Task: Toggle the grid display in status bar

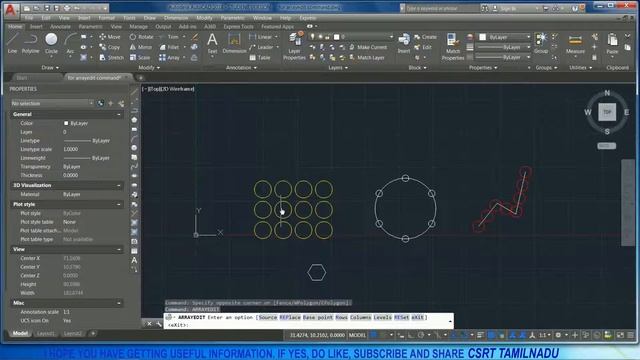Action: [373, 335]
